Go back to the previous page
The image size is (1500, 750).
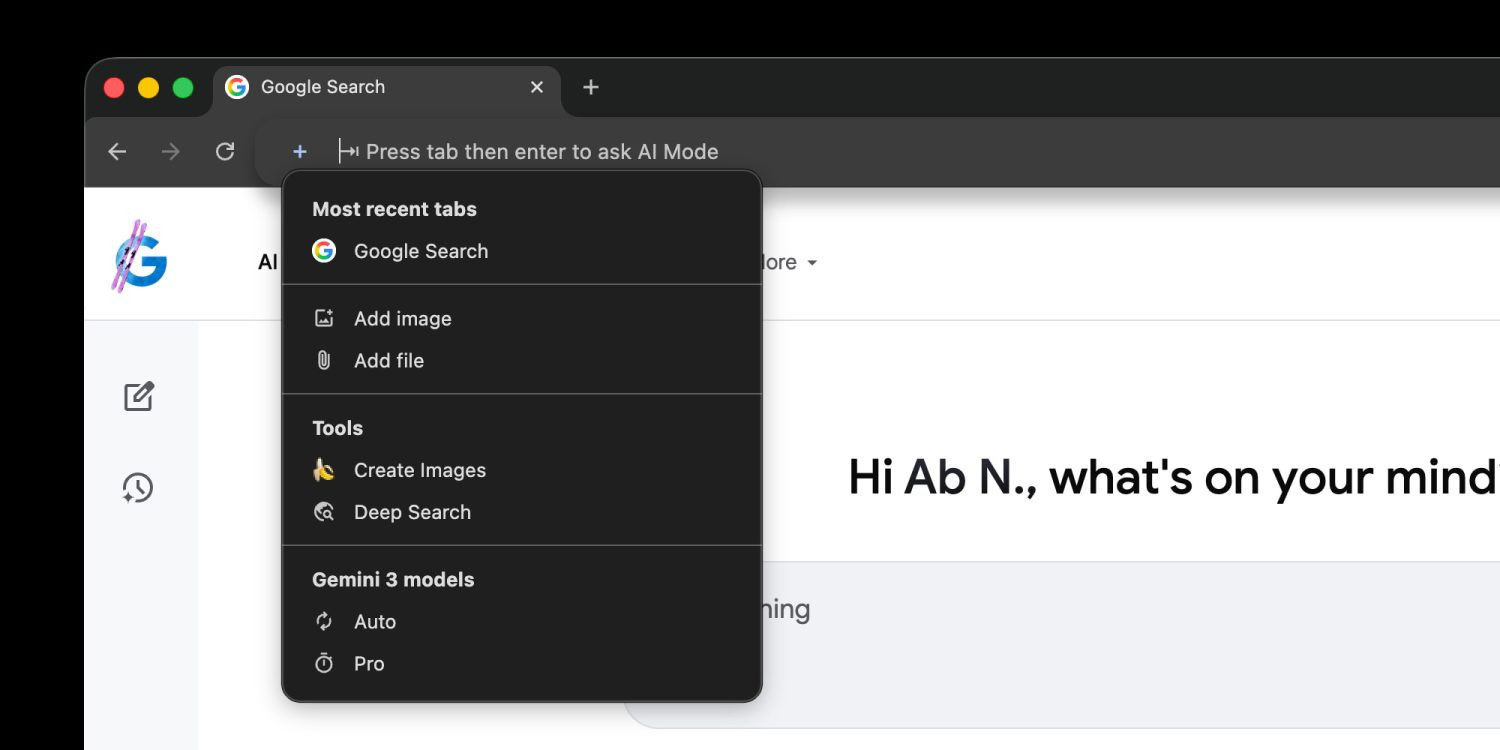(117, 151)
